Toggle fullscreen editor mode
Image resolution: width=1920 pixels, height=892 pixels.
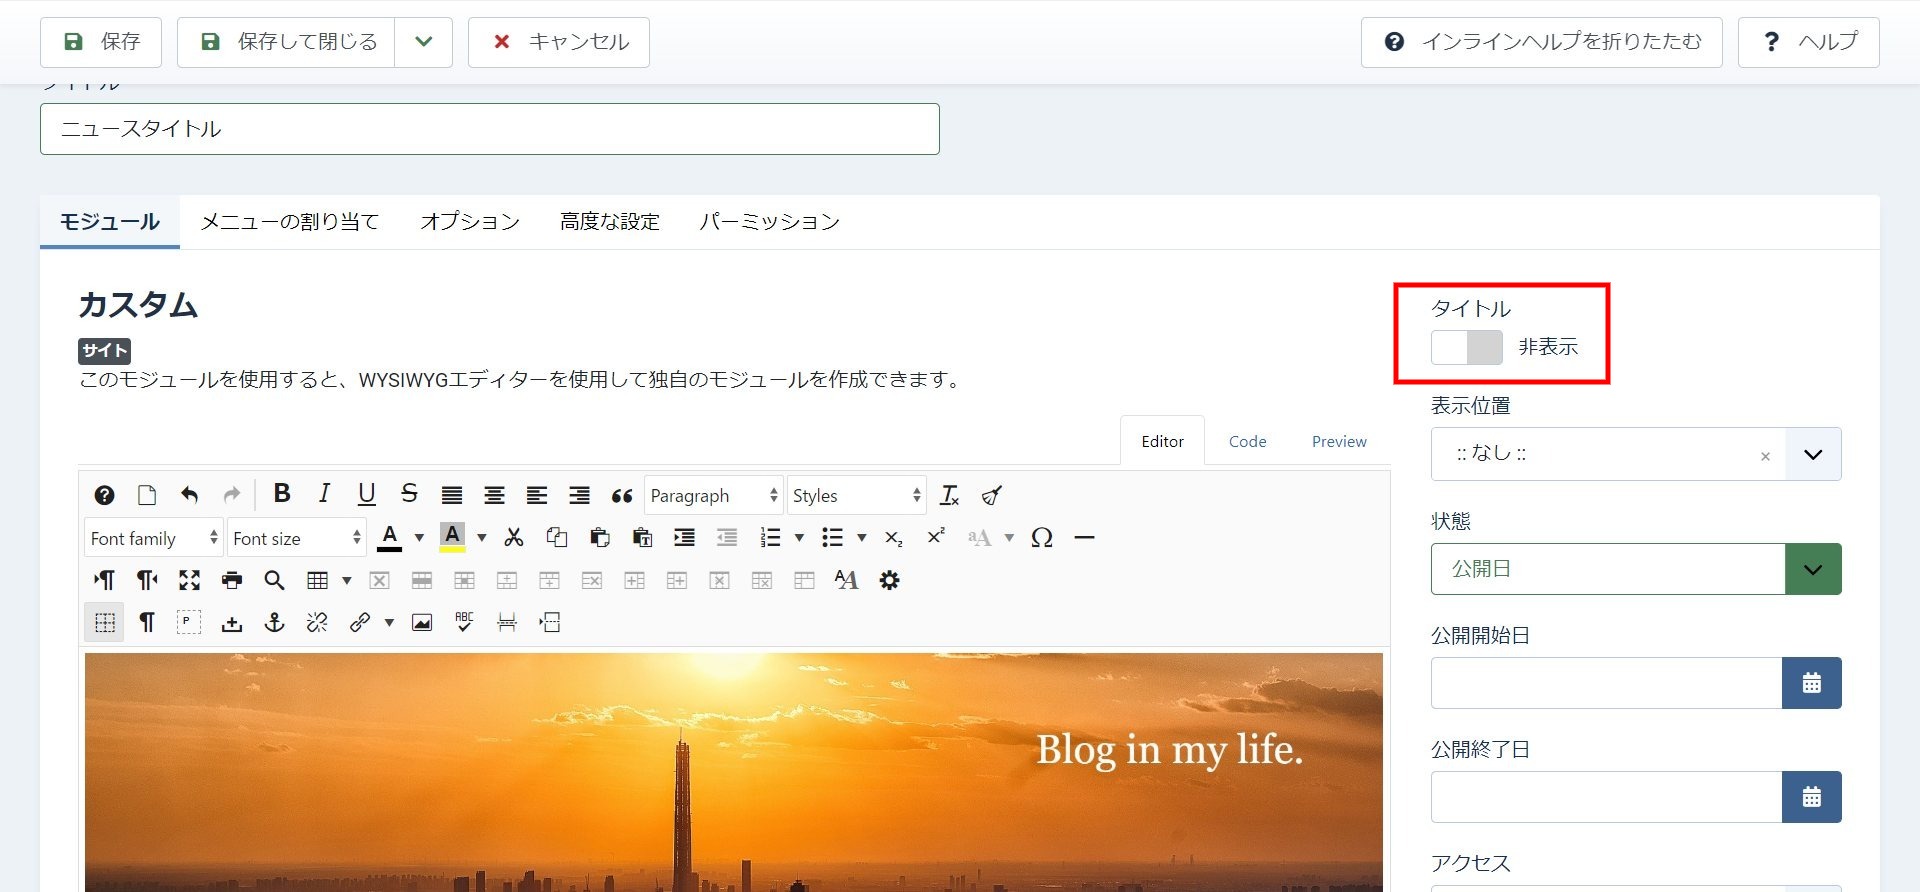pos(189,581)
